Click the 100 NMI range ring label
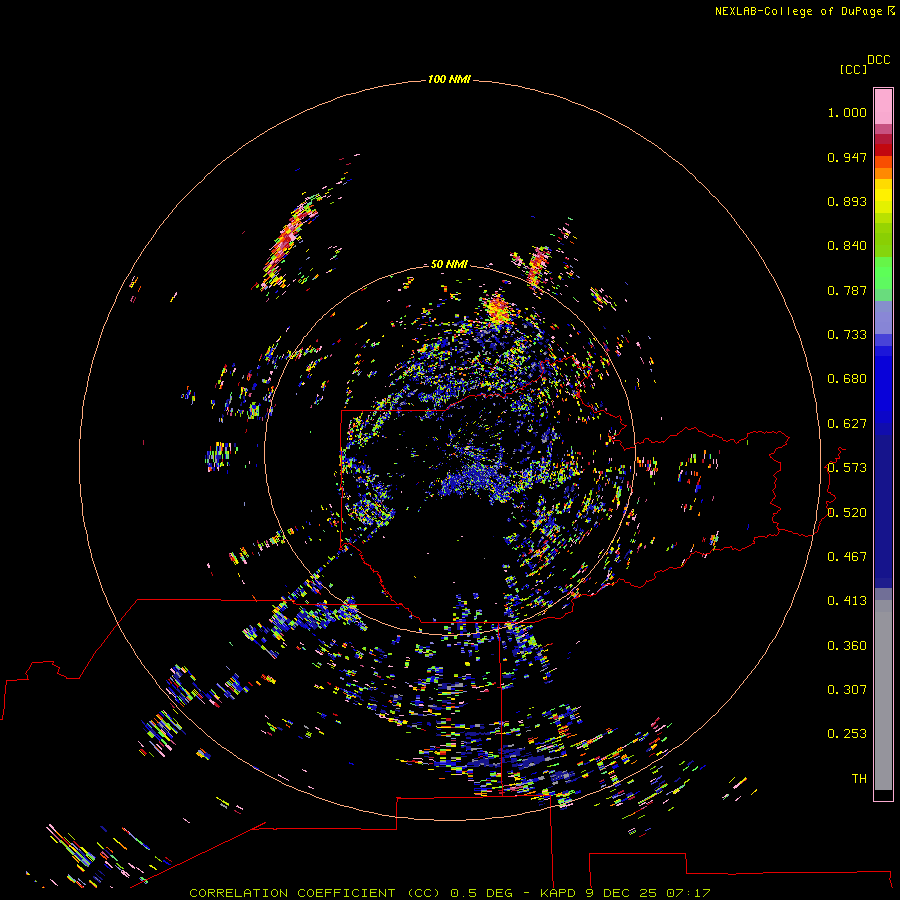This screenshot has height=900, width=900. [448, 79]
